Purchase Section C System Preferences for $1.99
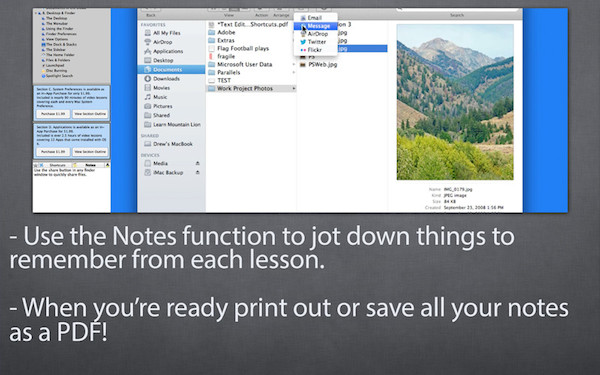 (53, 114)
